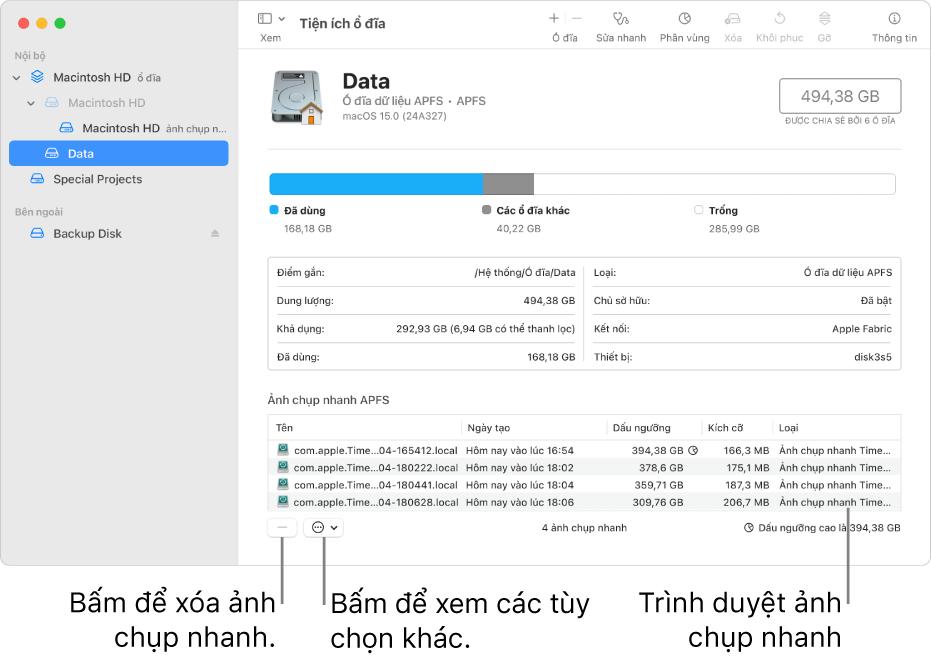
Task: Collapse the greyed Macintosh HD container
Action: (31, 103)
